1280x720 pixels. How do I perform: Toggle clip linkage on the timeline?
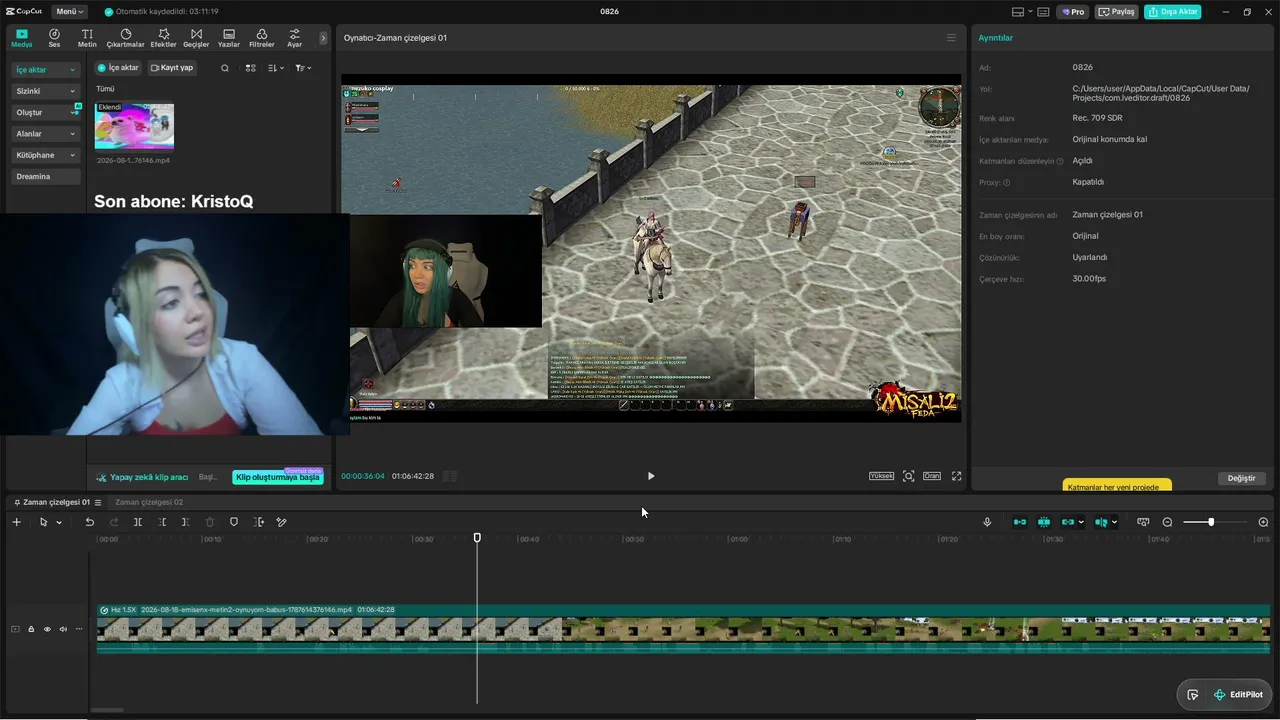(x=1068, y=522)
